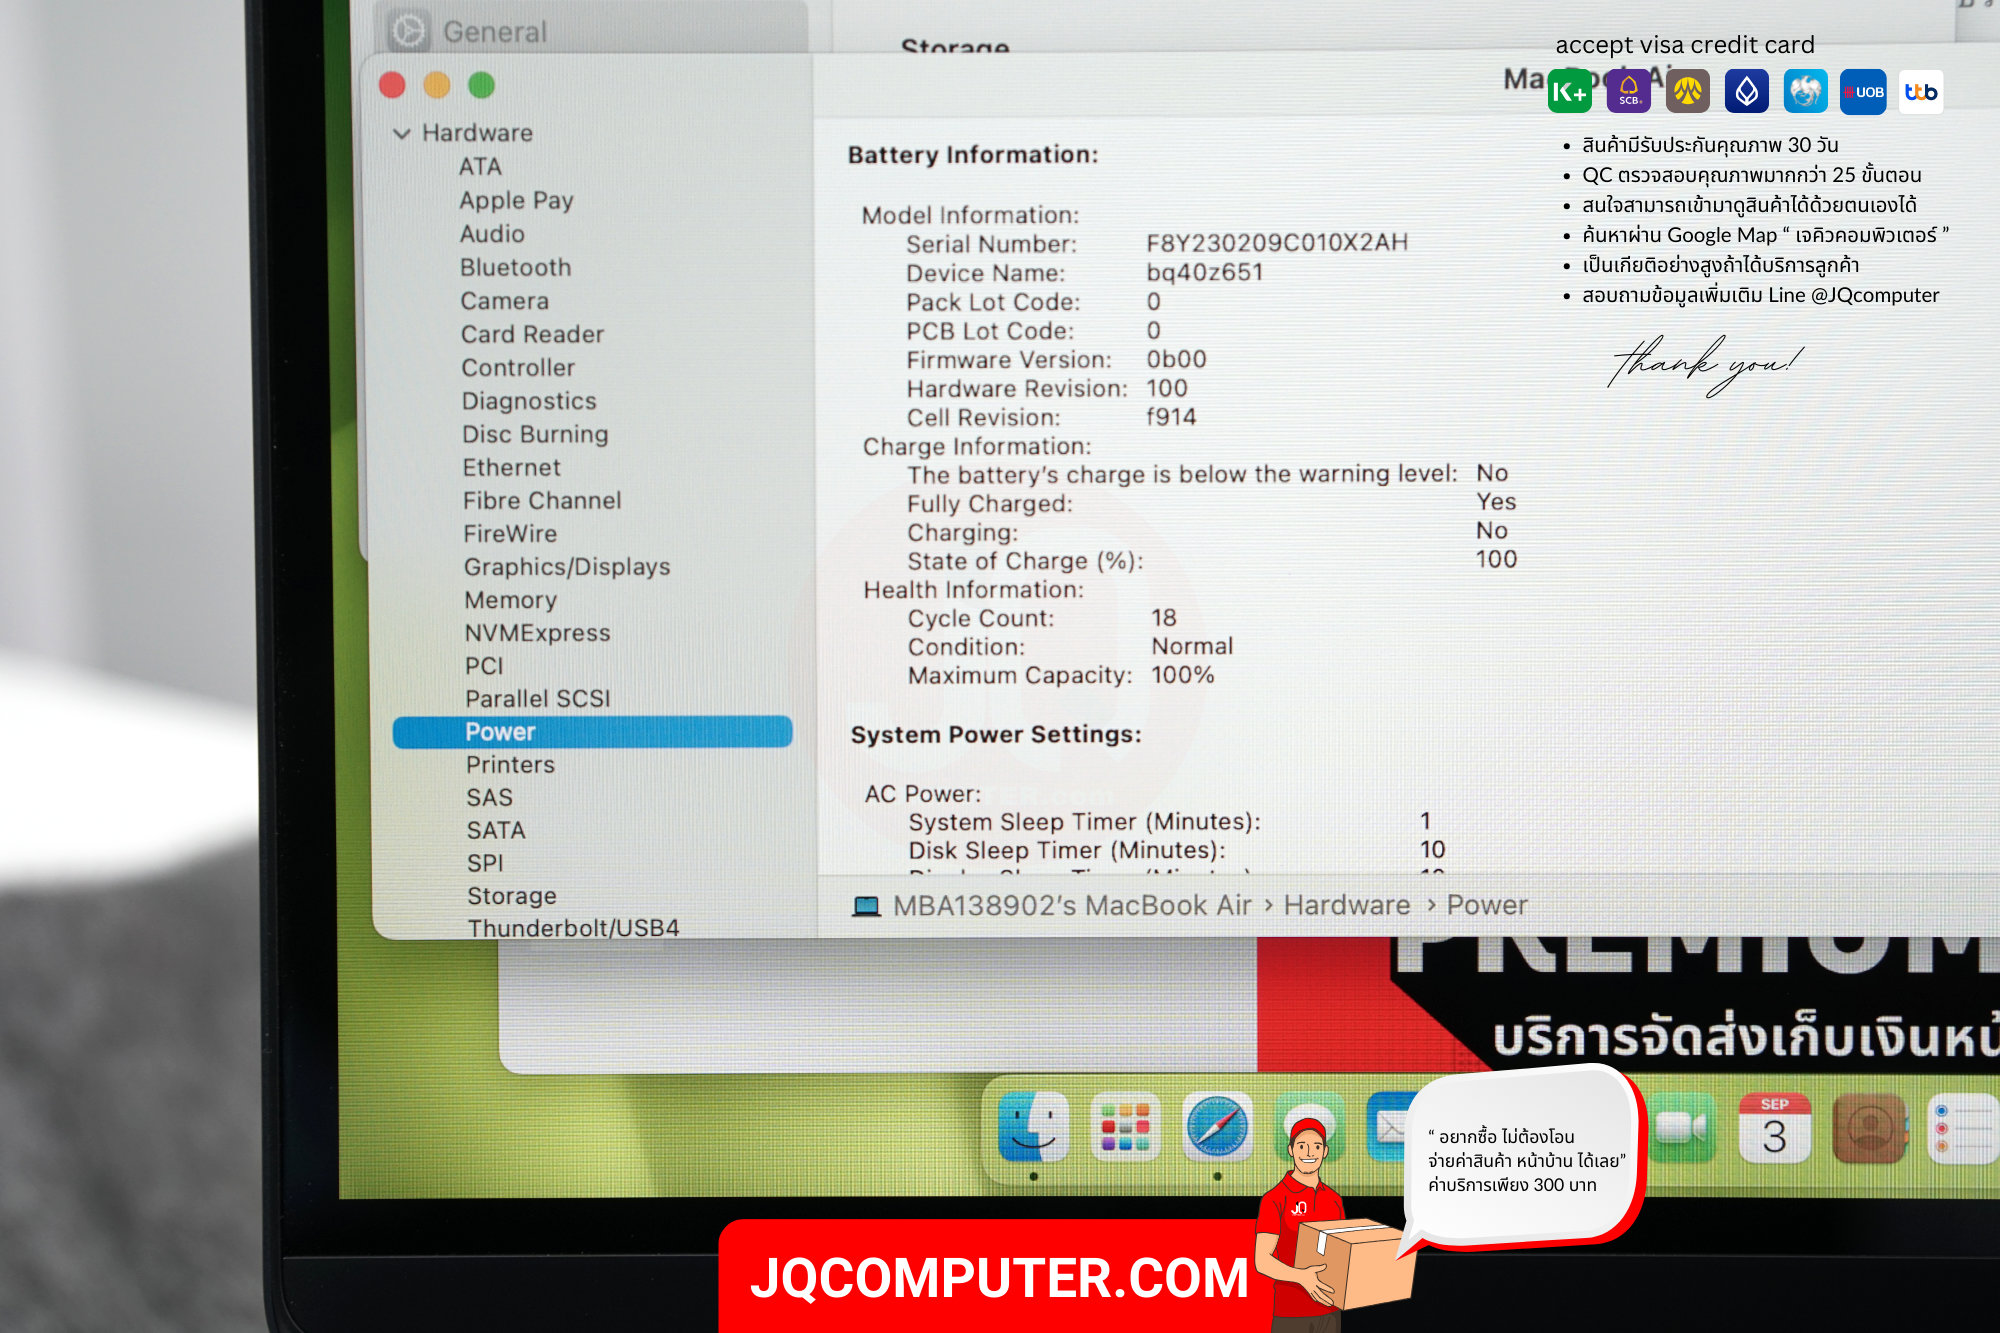Click the yellow minimize window button
2000x1333 pixels.
pos(437,85)
